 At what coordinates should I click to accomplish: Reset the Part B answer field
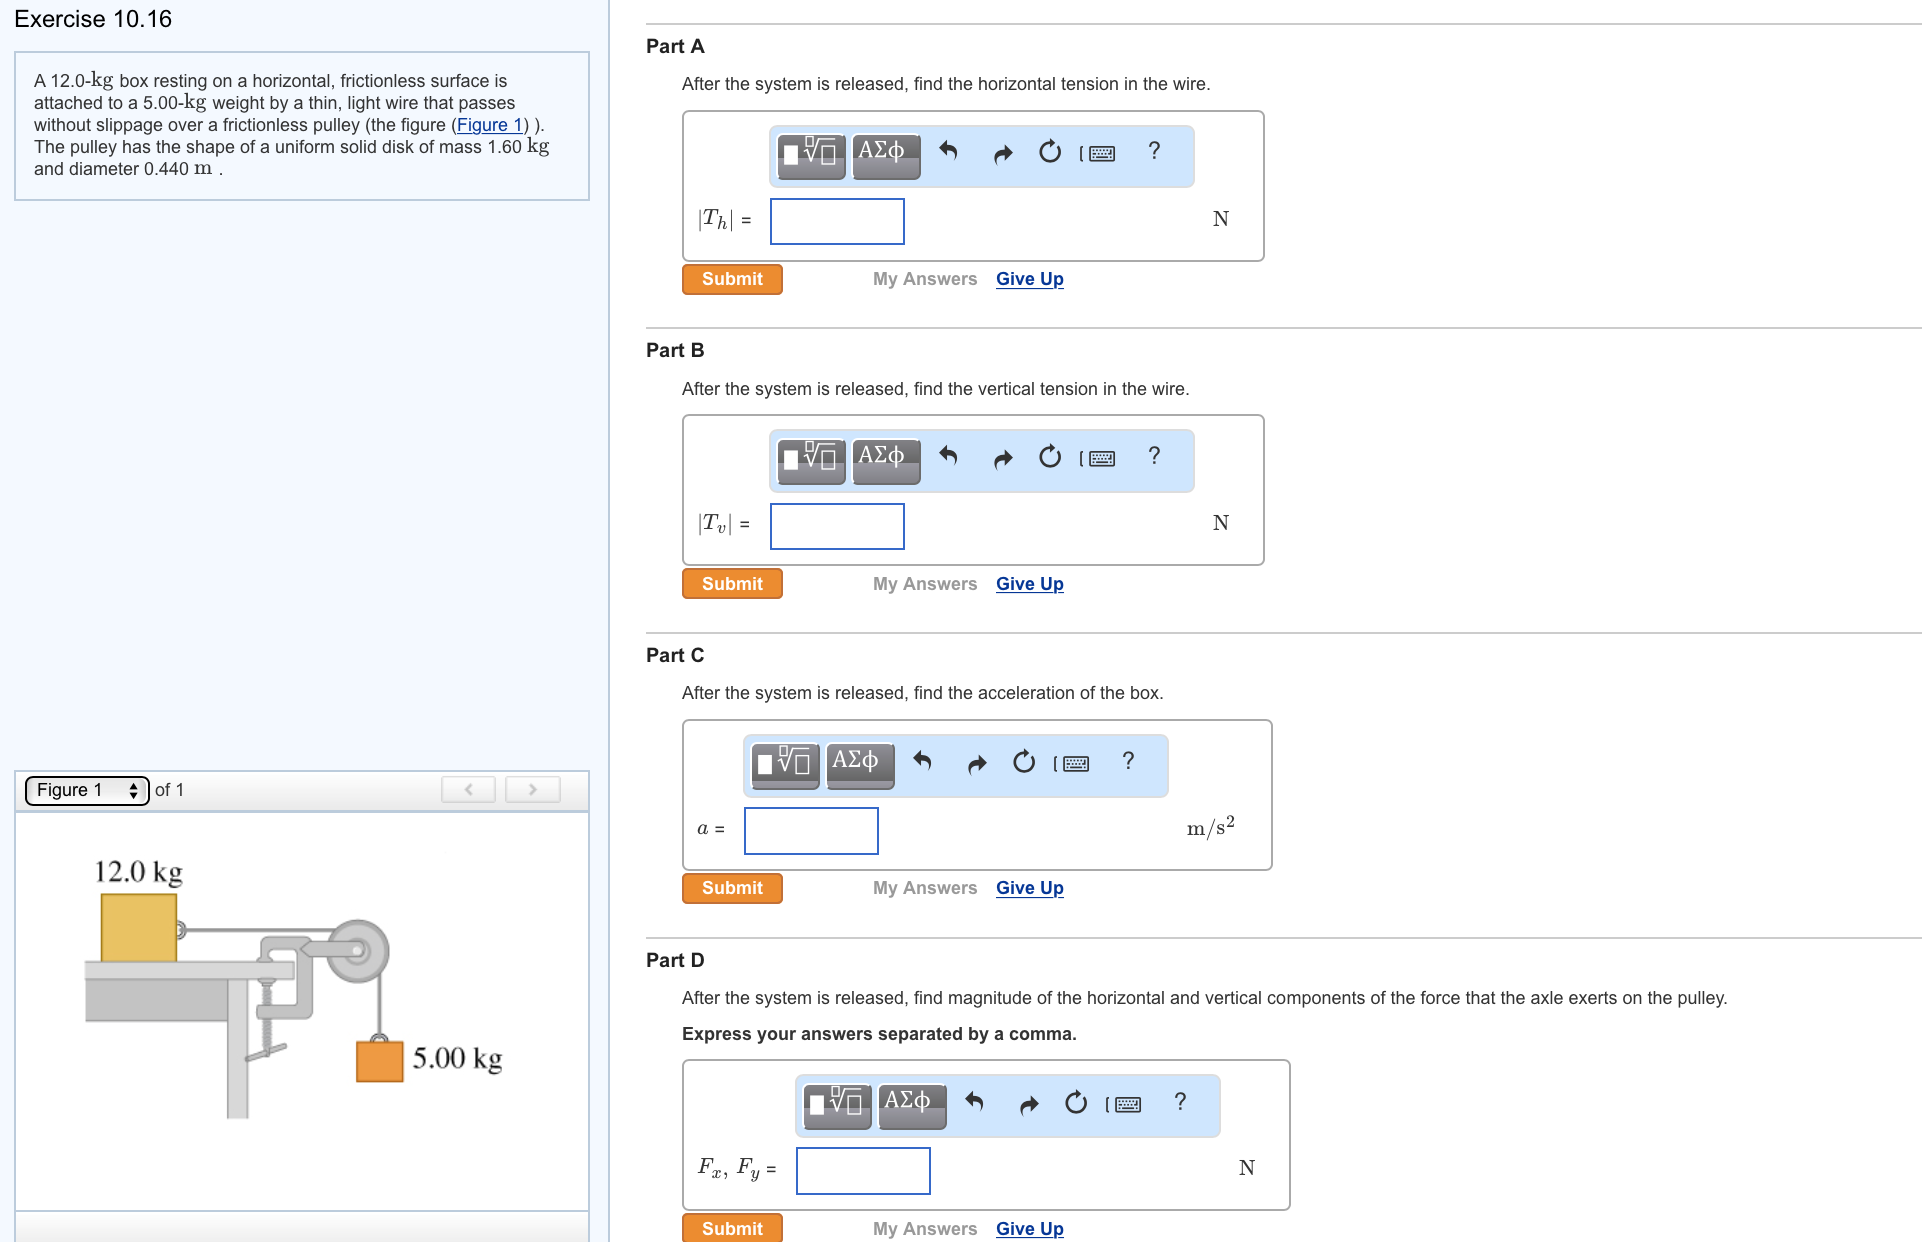(1049, 457)
